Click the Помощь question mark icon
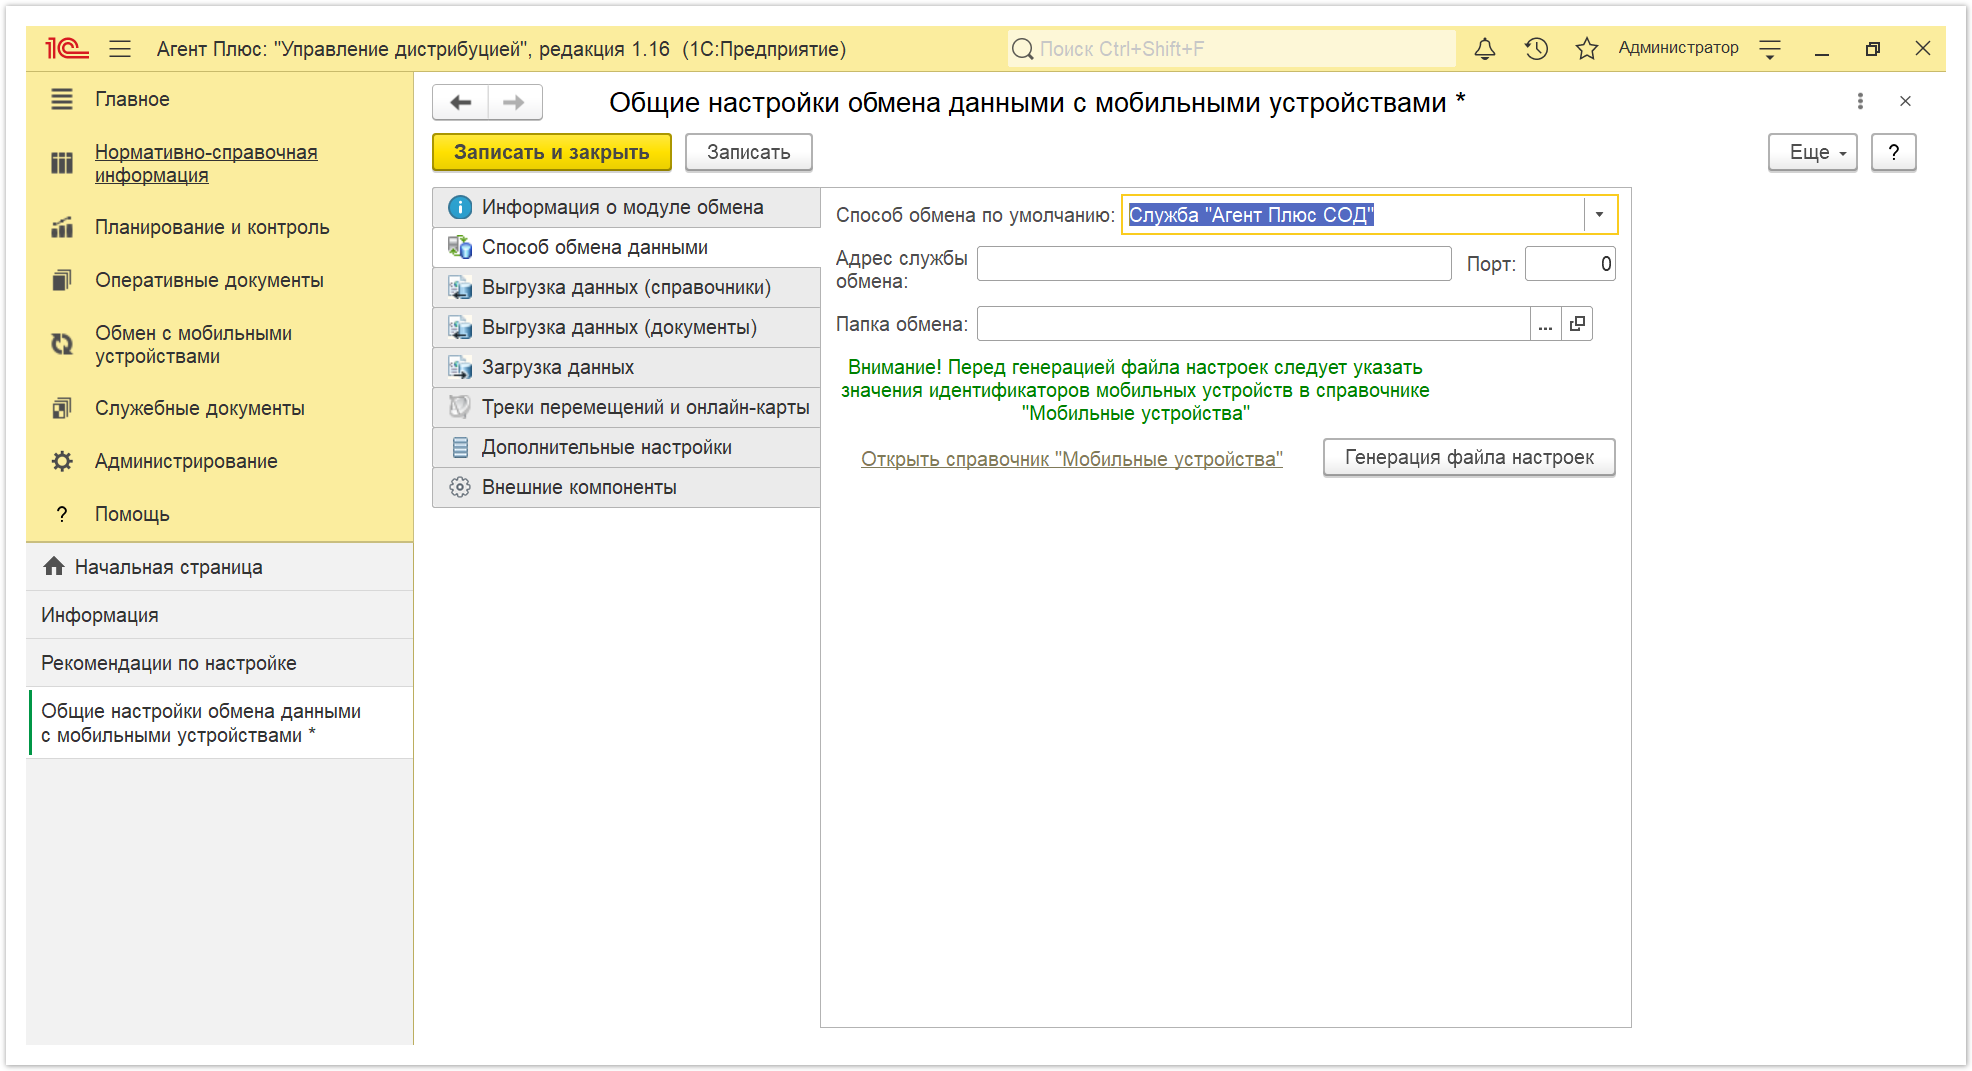Viewport: 1972px width, 1071px height. coord(62,514)
